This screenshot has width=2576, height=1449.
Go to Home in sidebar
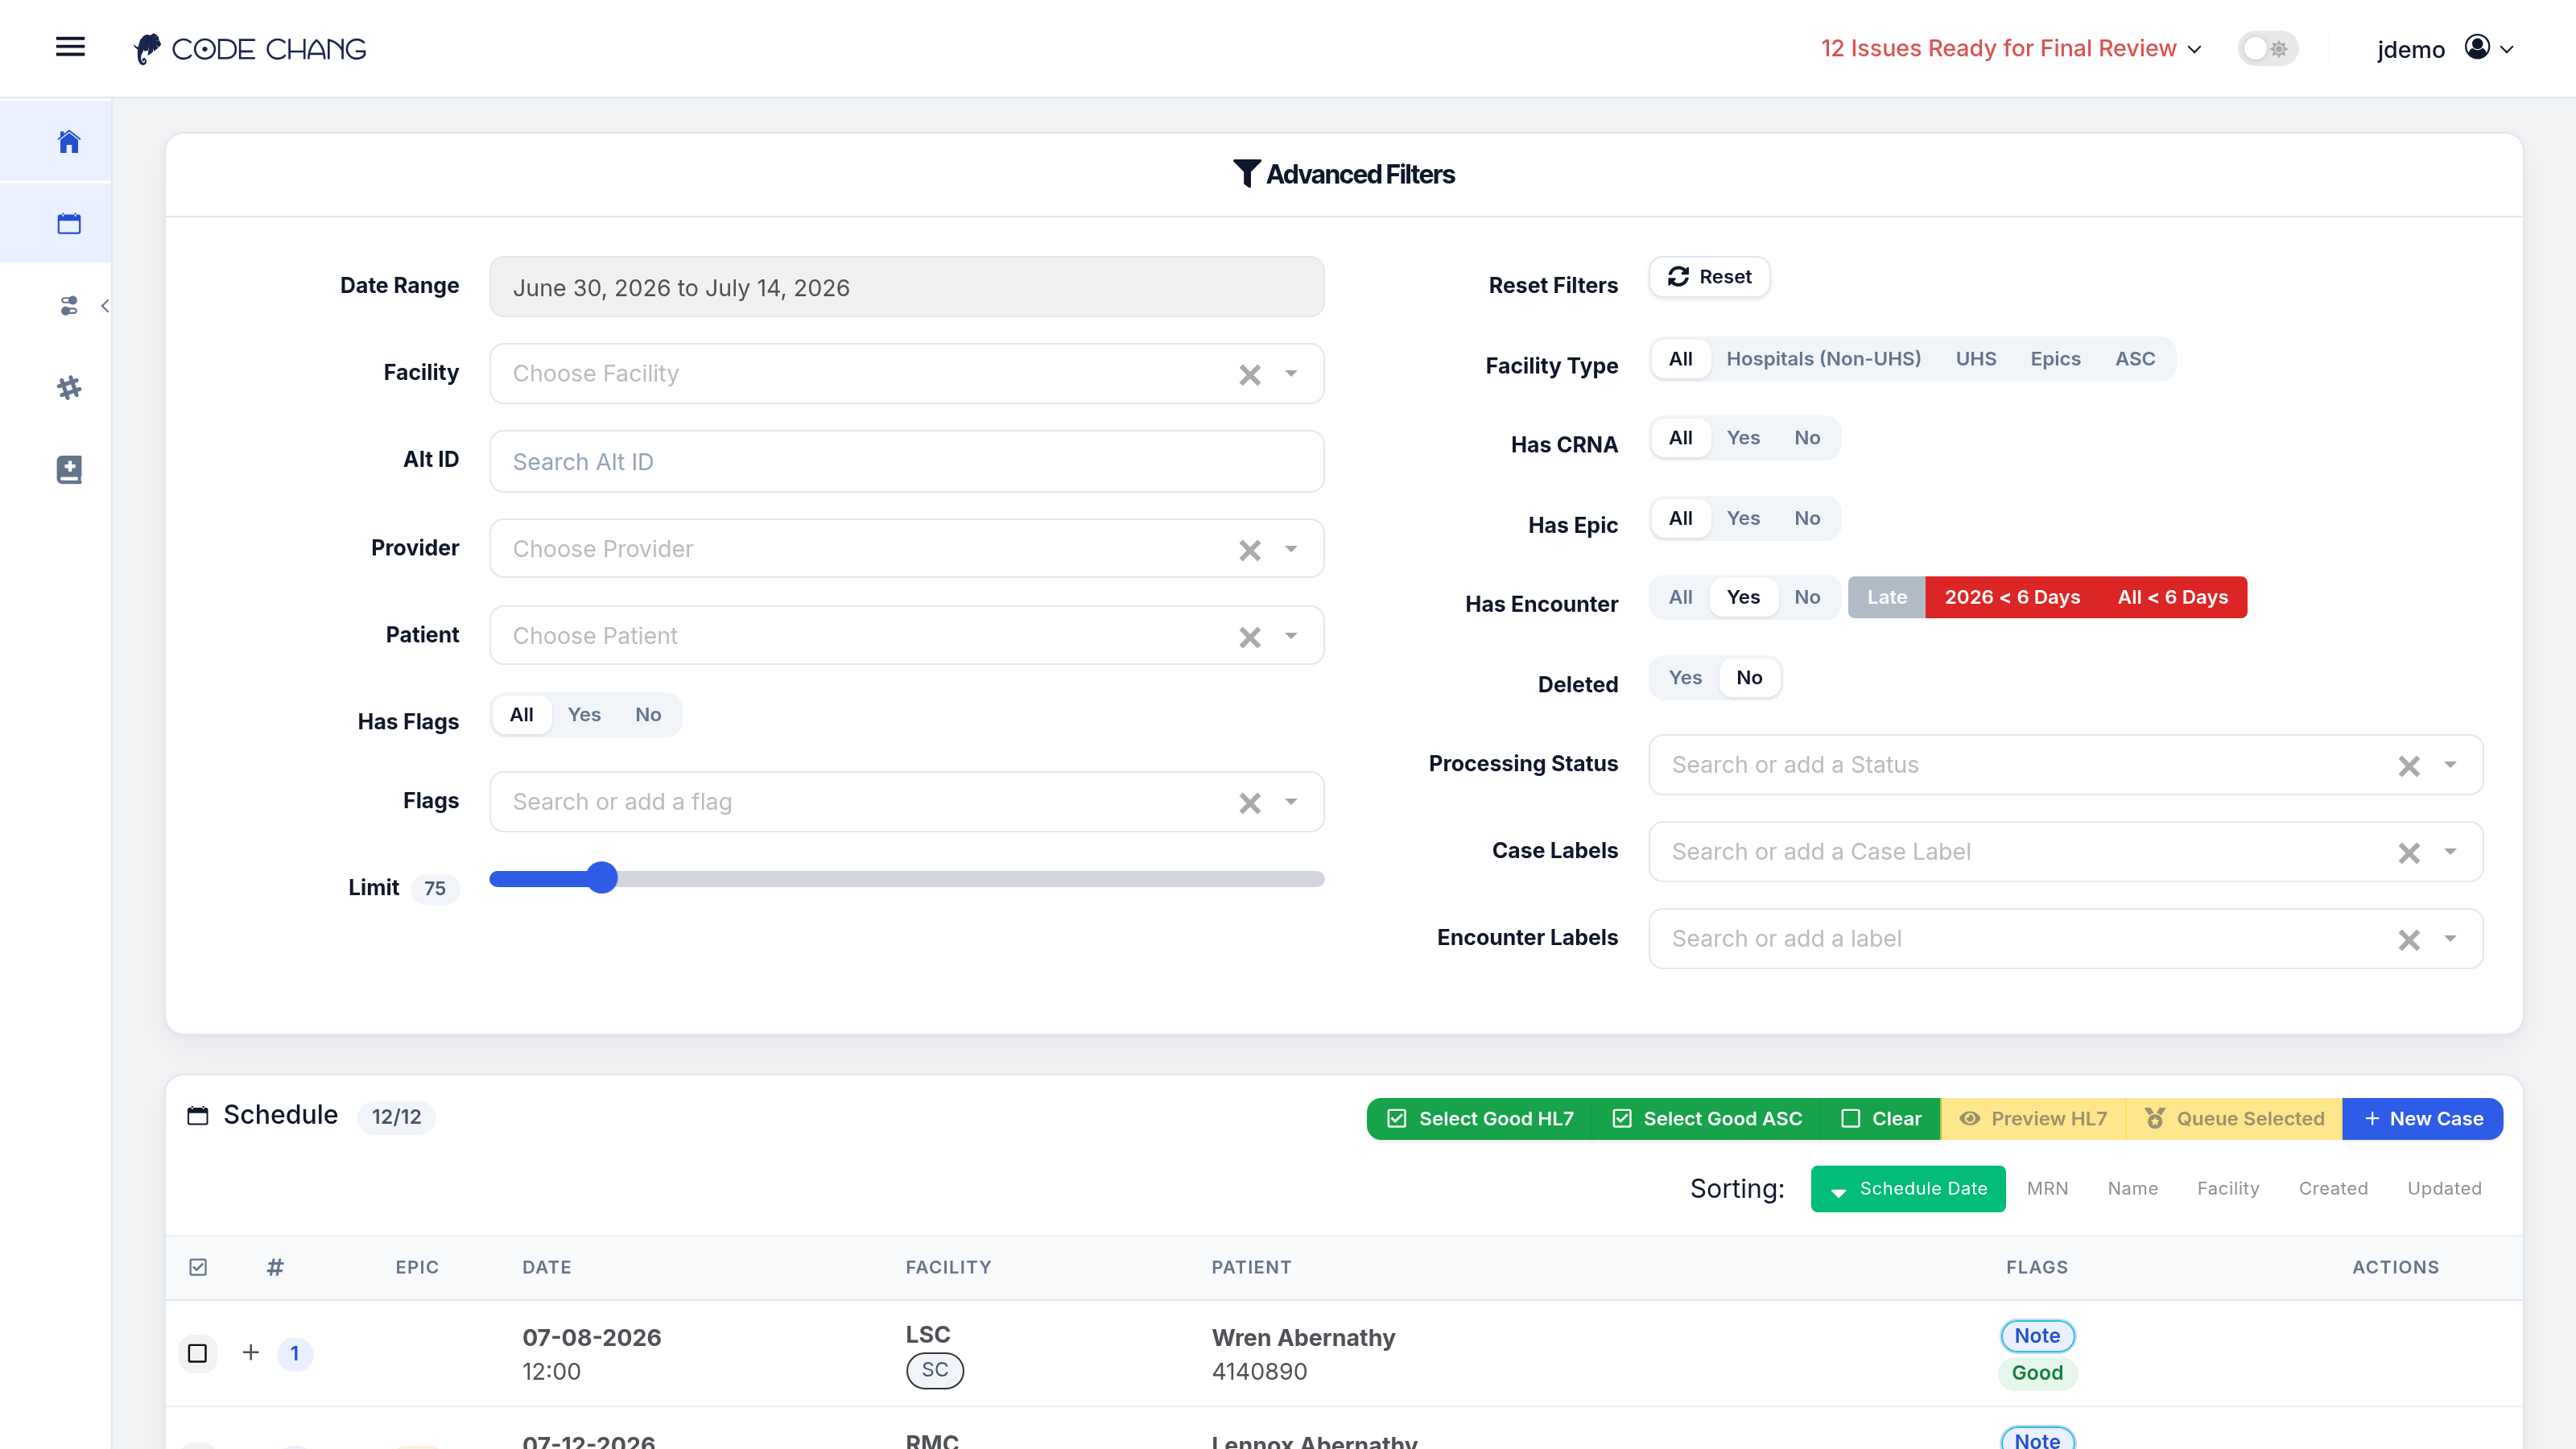[69, 141]
